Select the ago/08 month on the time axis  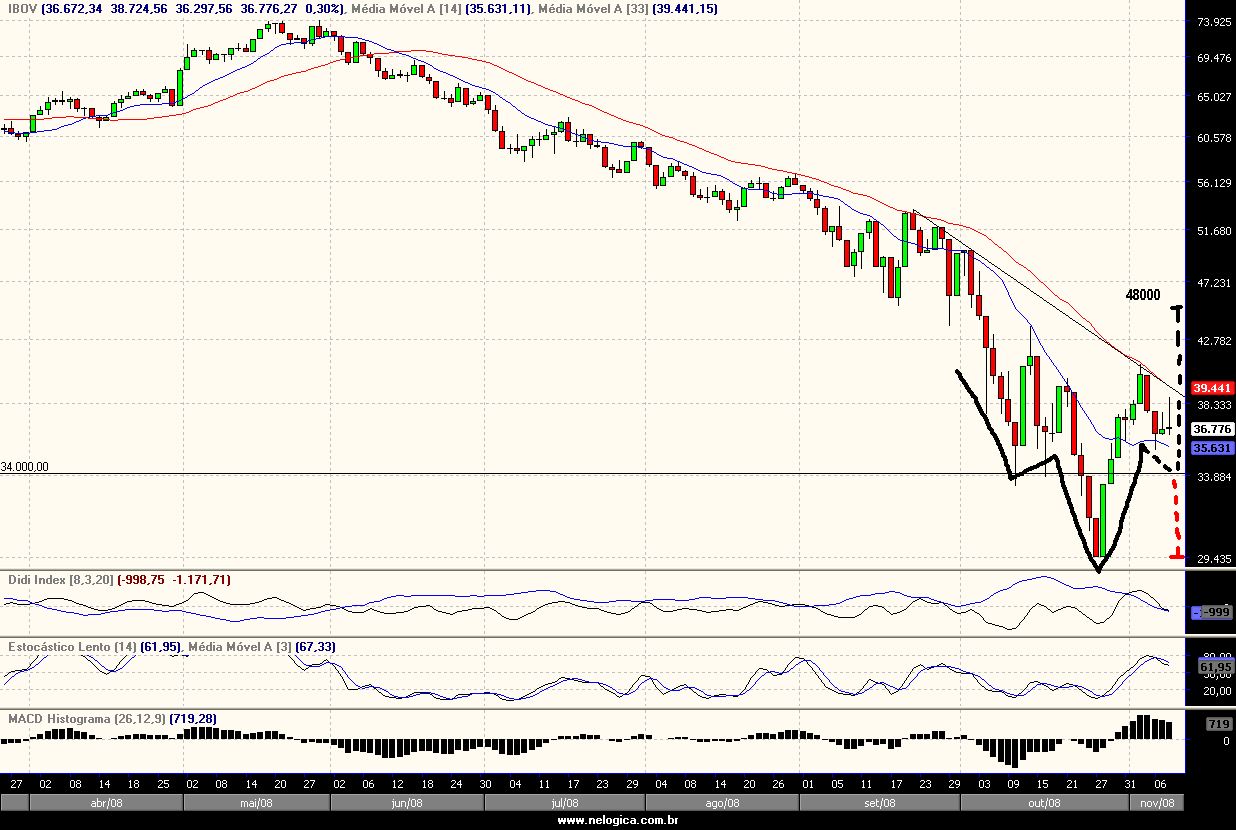(722, 803)
